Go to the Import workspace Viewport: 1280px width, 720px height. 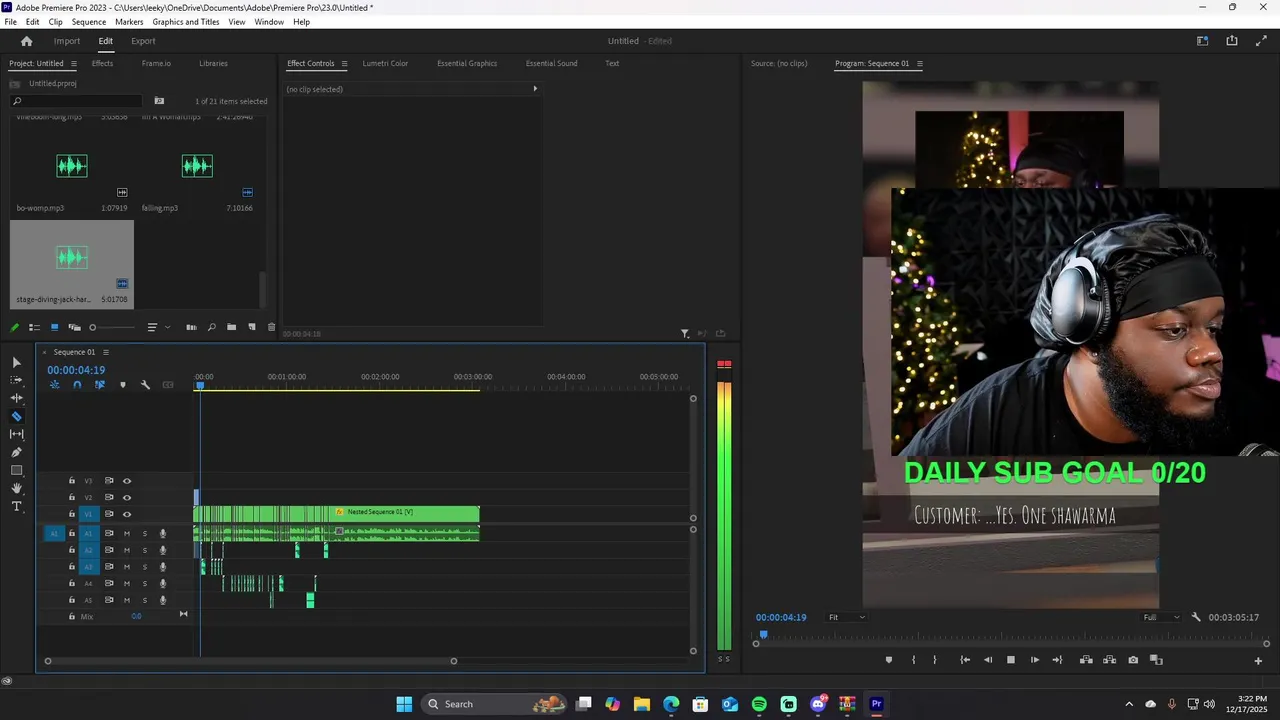coord(67,41)
